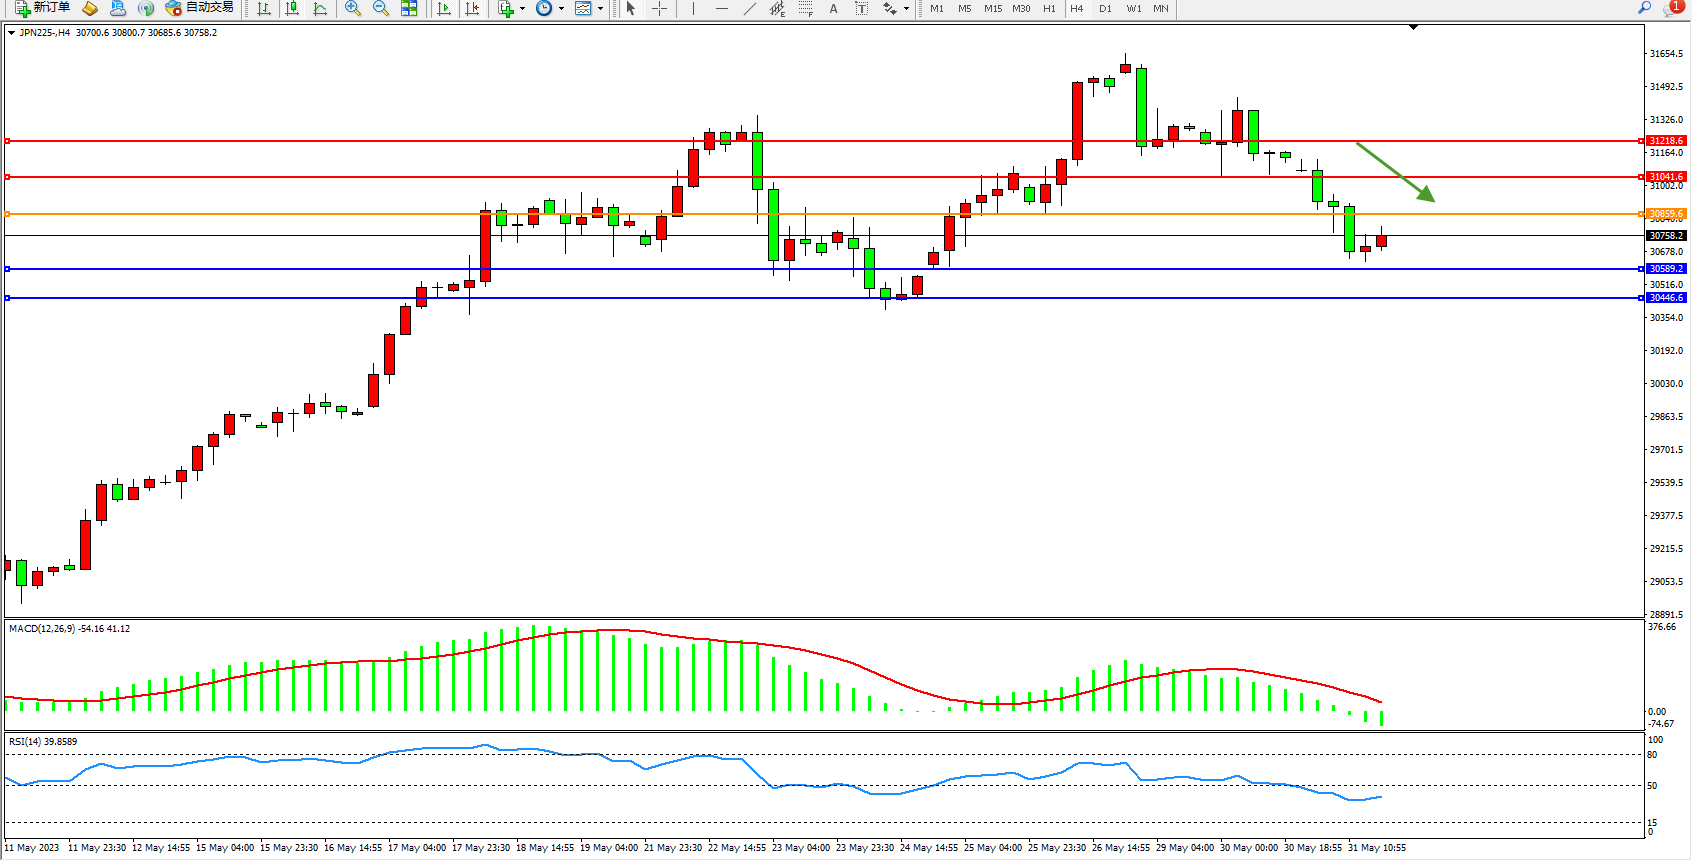Switch chart to candlestick display
The width and height of the screenshot is (1692, 861).
pos(292,8)
